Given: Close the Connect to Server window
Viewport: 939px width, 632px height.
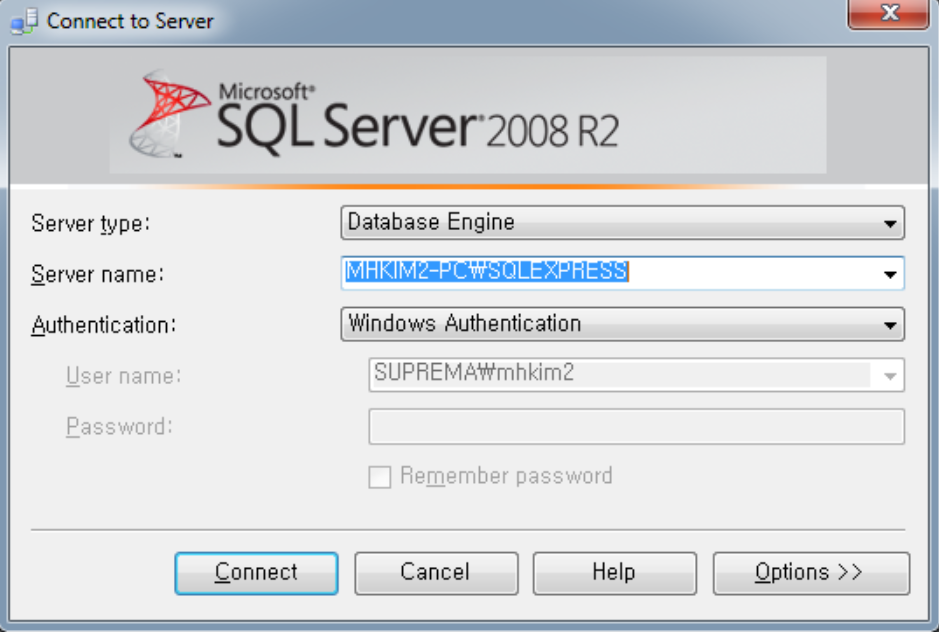Looking at the screenshot, I should 889,13.
